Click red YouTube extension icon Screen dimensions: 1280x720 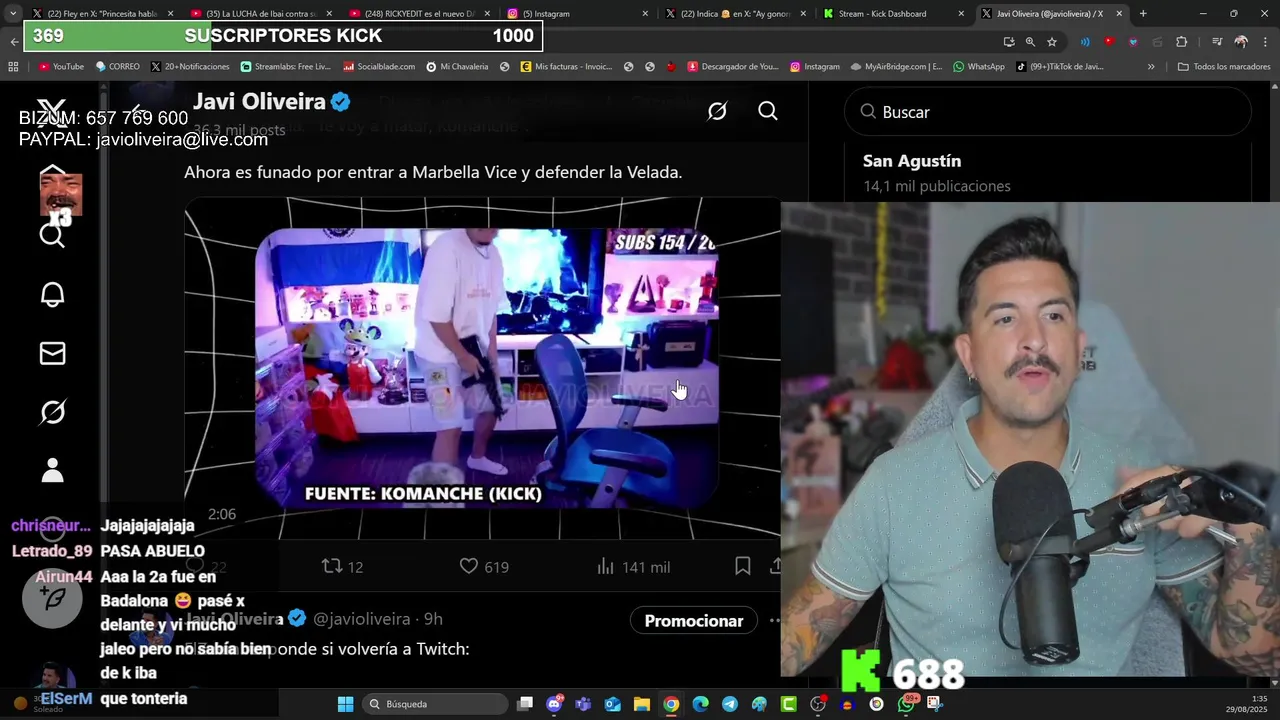(1109, 41)
